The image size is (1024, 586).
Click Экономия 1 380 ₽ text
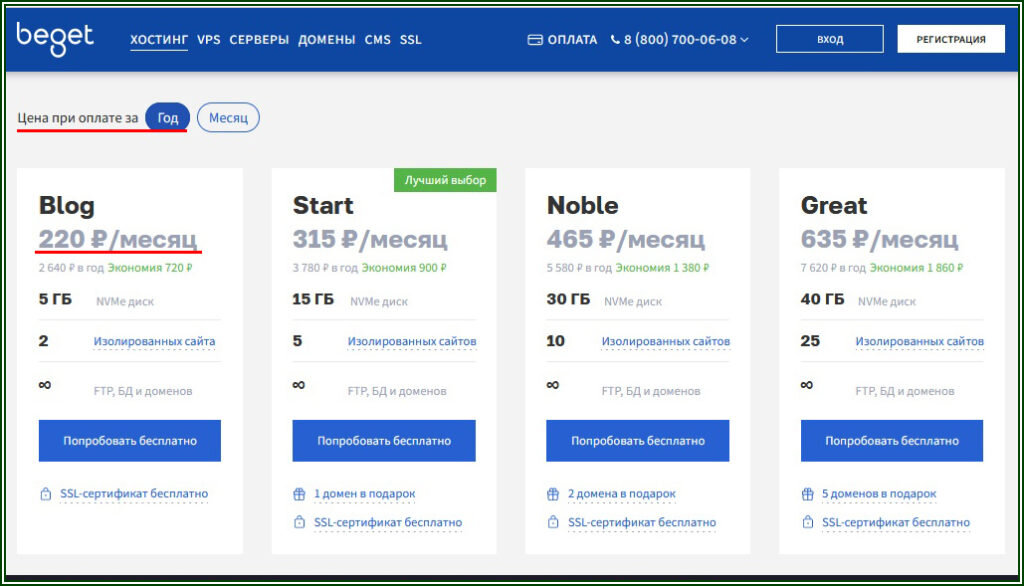pos(662,268)
